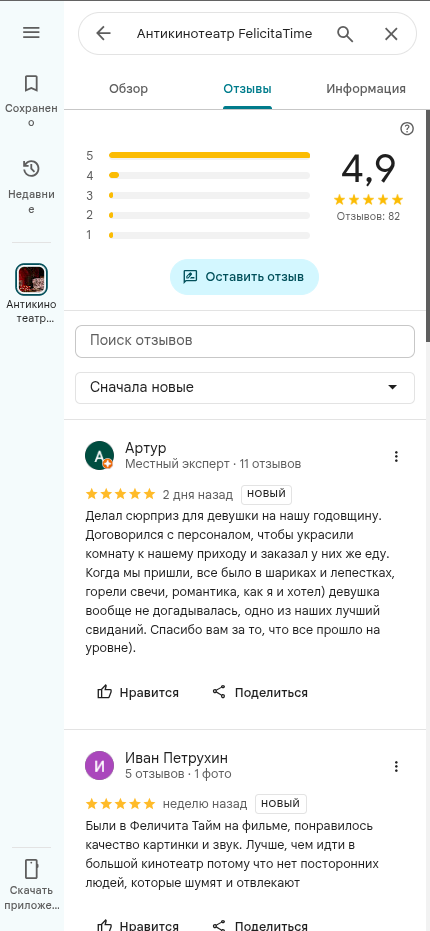
Task: Switch to the Обзор tab
Action: pyautogui.click(x=128, y=89)
